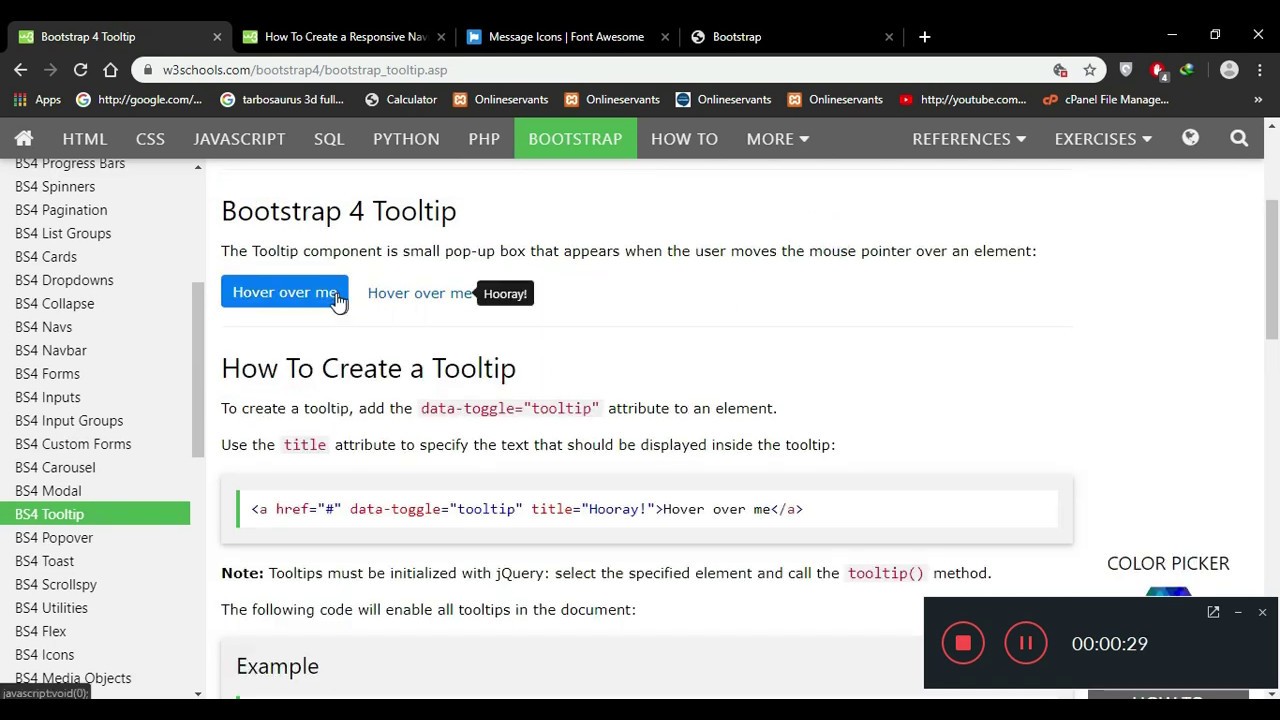Click the sidebar scroll down arrow
Screen dimensions: 1280x720
click(x=198, y=693)
